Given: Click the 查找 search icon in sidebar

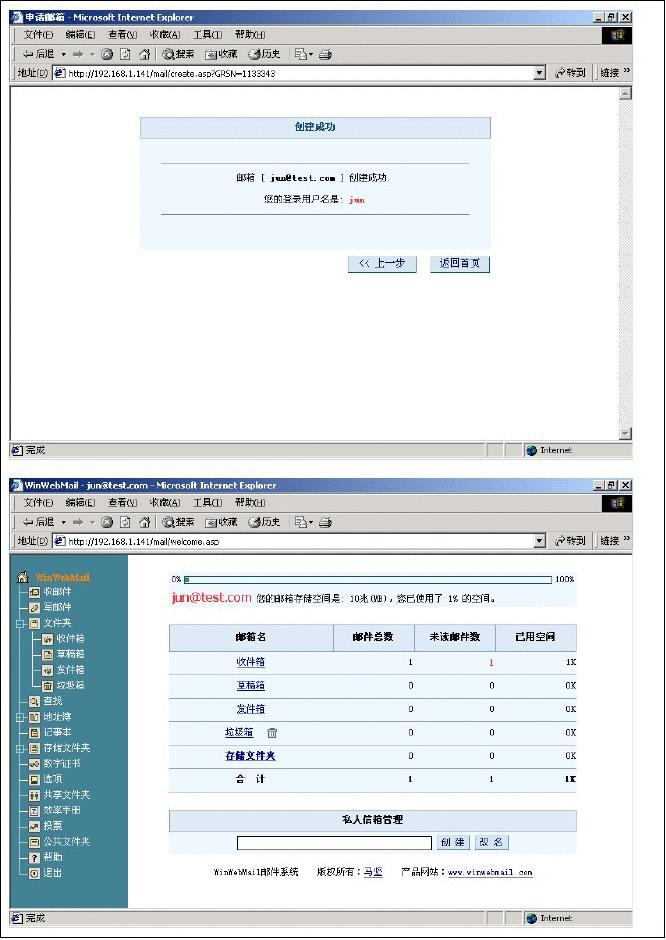Looking at the screenshot, I should click(x=34, y=701).
